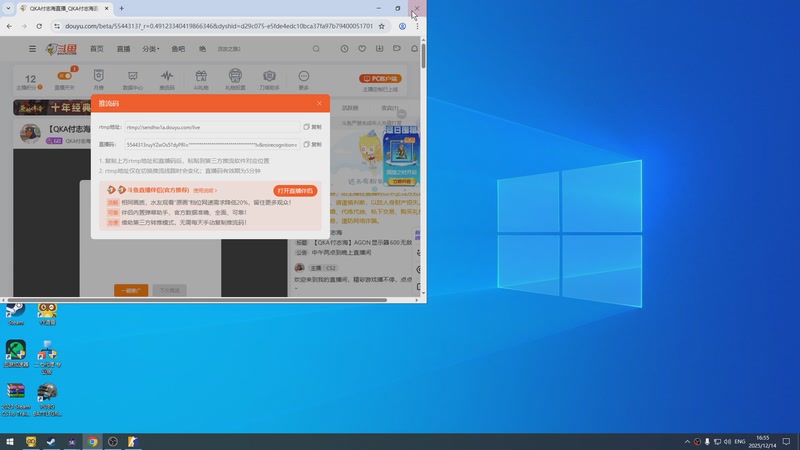Click the Chrome address bar URL
The width and height of the screenshot is (800, 450).
click(x=218, y=26)
